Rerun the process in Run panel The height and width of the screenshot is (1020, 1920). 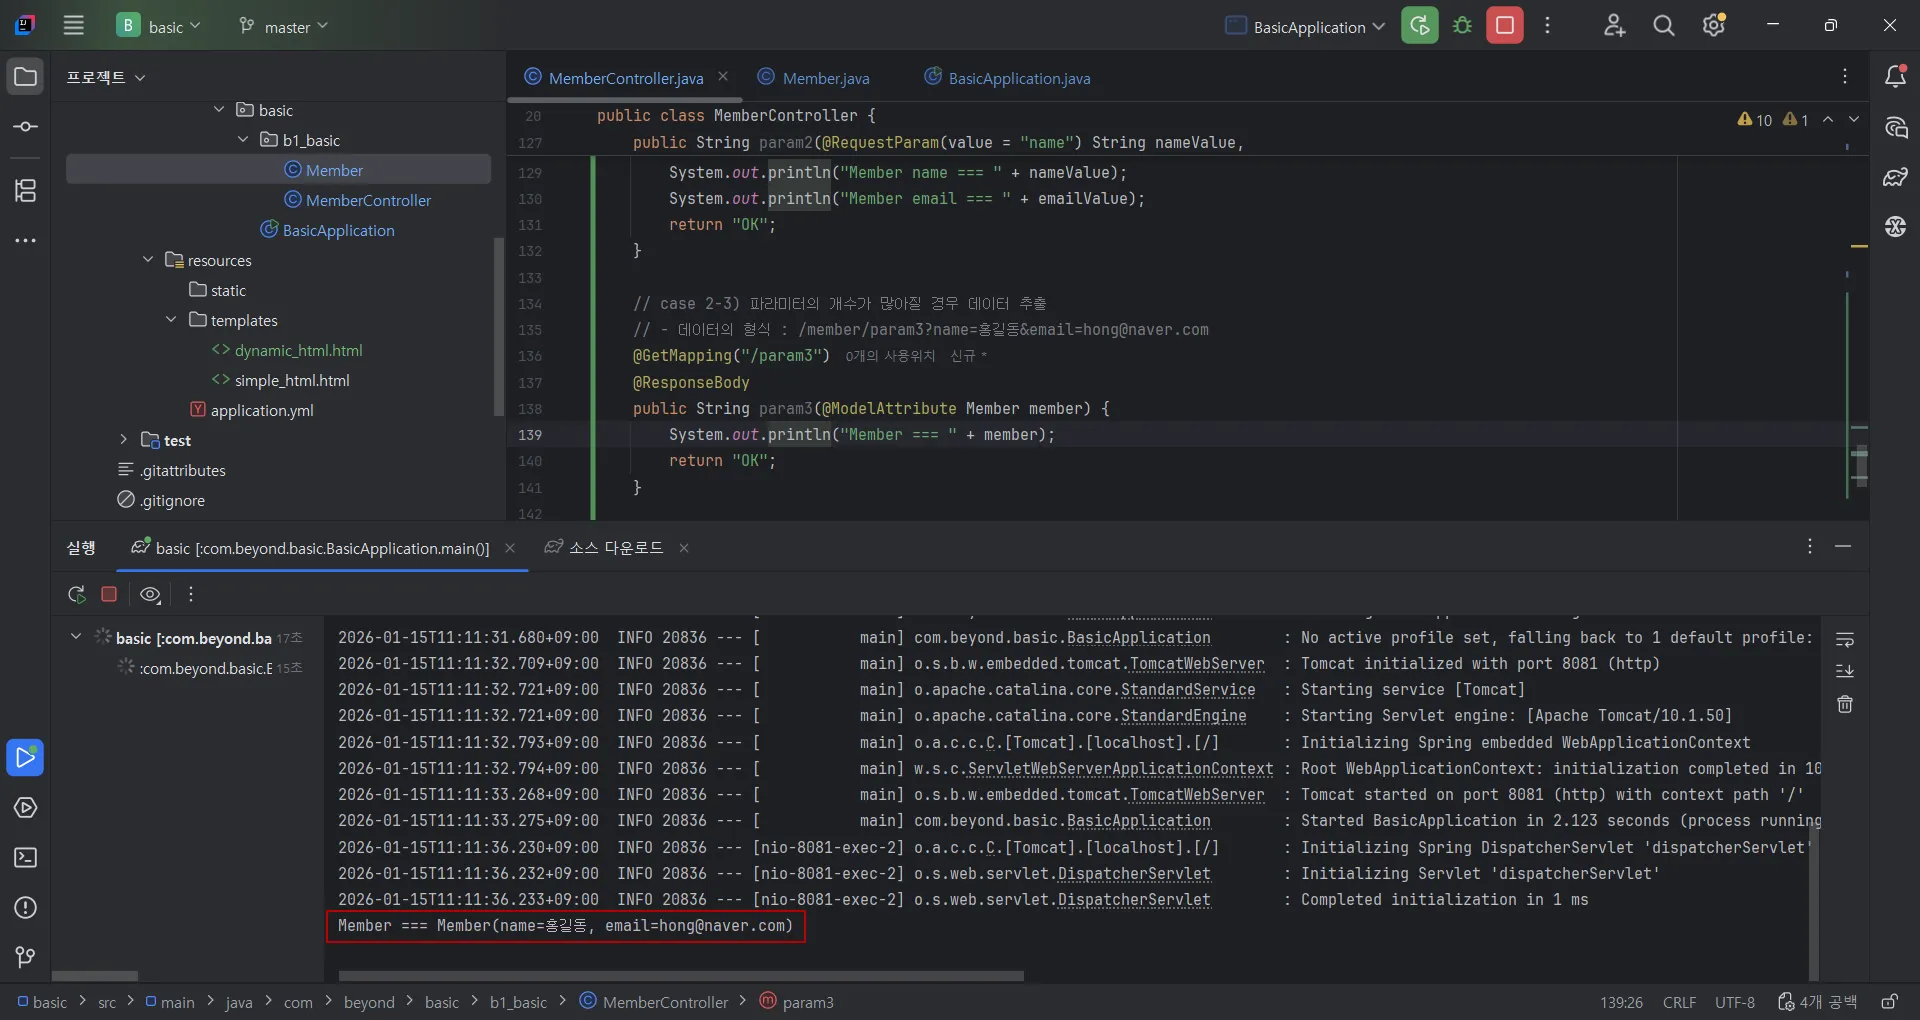pyautogui.click(x=77, y=594)
